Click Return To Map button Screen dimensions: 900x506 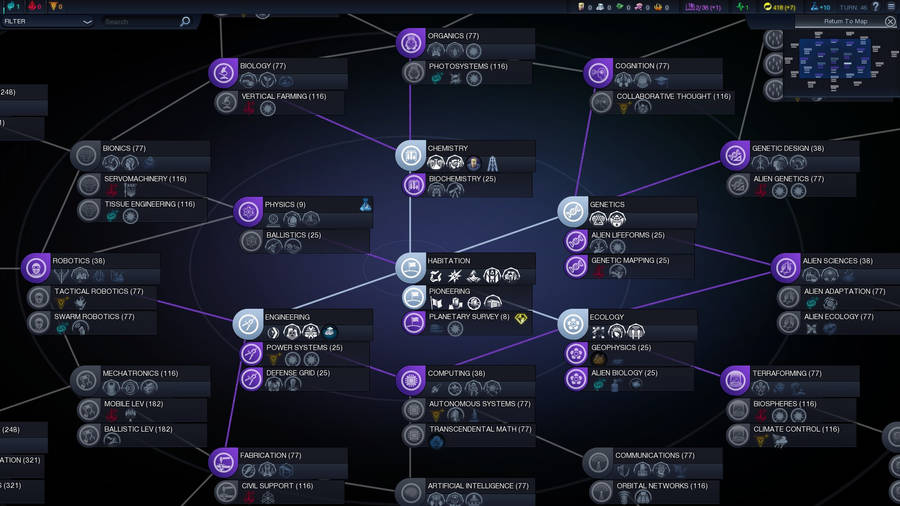tap(845, 21)
